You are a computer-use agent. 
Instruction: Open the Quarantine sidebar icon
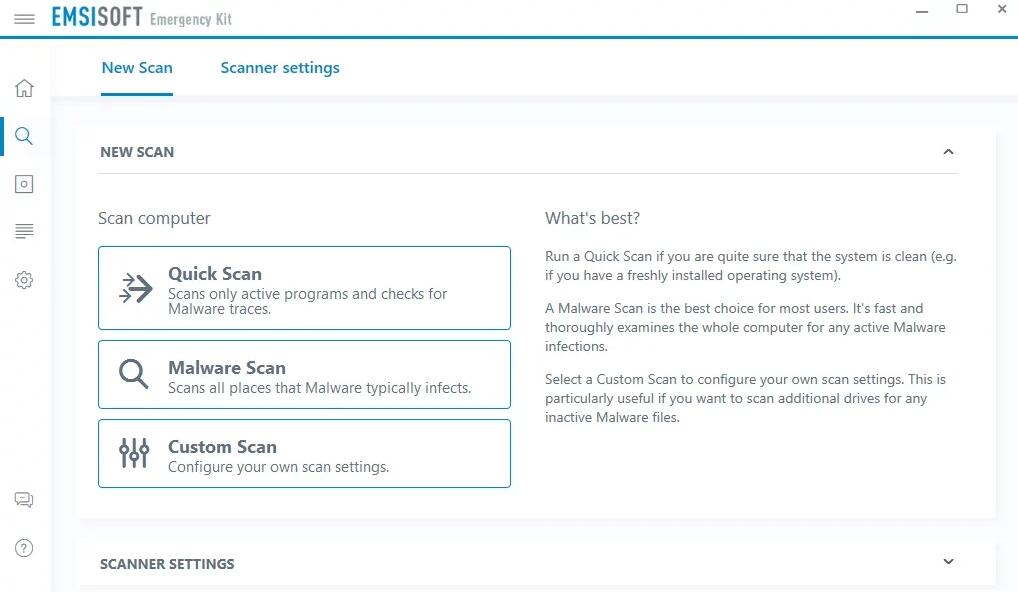(25, 184)
